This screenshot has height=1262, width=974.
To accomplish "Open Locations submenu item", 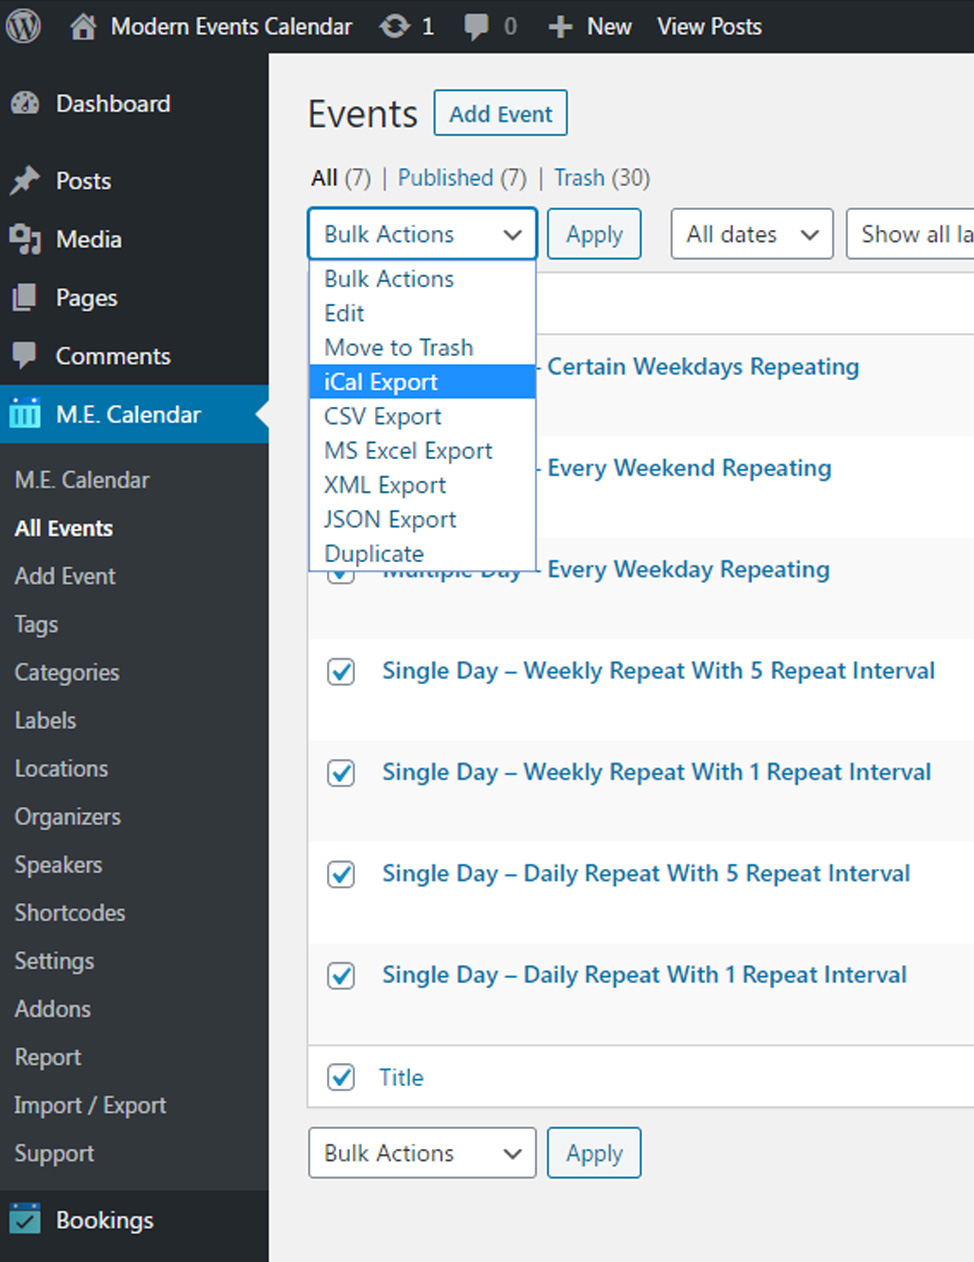I will [61, 768].
